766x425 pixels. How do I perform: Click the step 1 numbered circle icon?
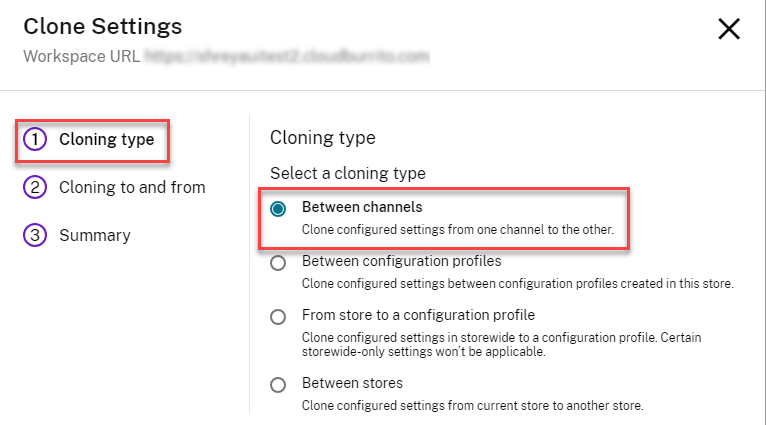(x=35, y=140)
